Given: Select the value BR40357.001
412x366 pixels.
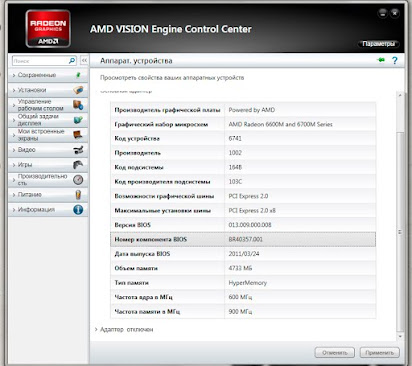Looking at the screenshot, I should 246,239.
